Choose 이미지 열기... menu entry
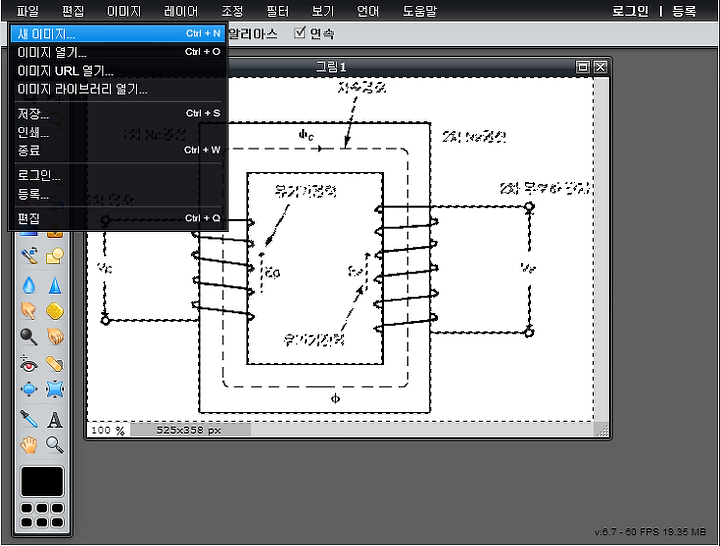Viewport: 720px width, 546px height. pos(118,52)
